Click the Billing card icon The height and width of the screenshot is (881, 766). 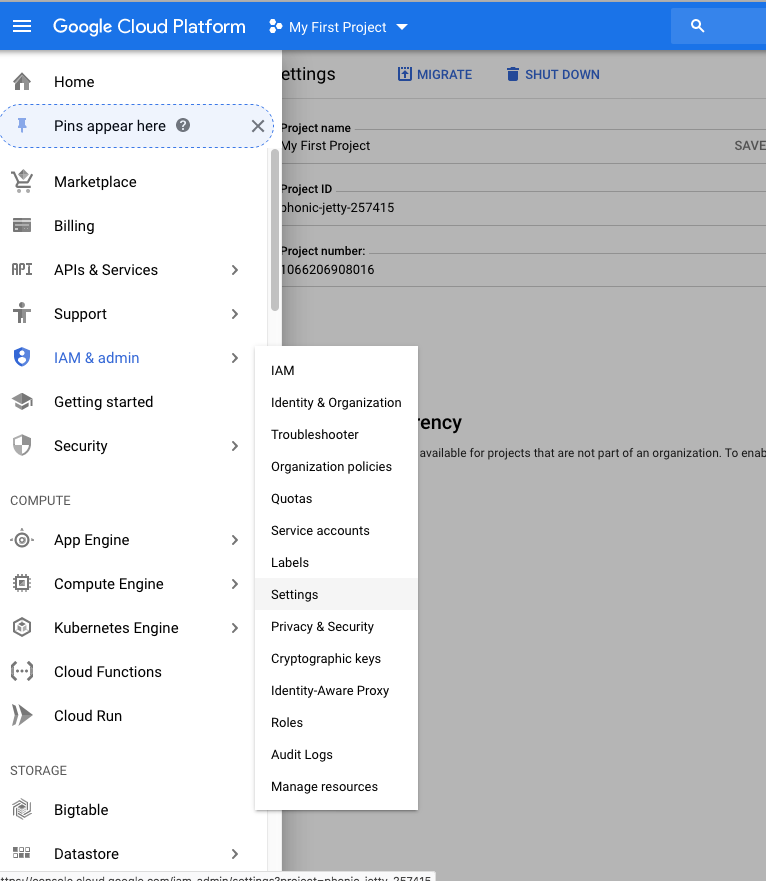(22, 225)
